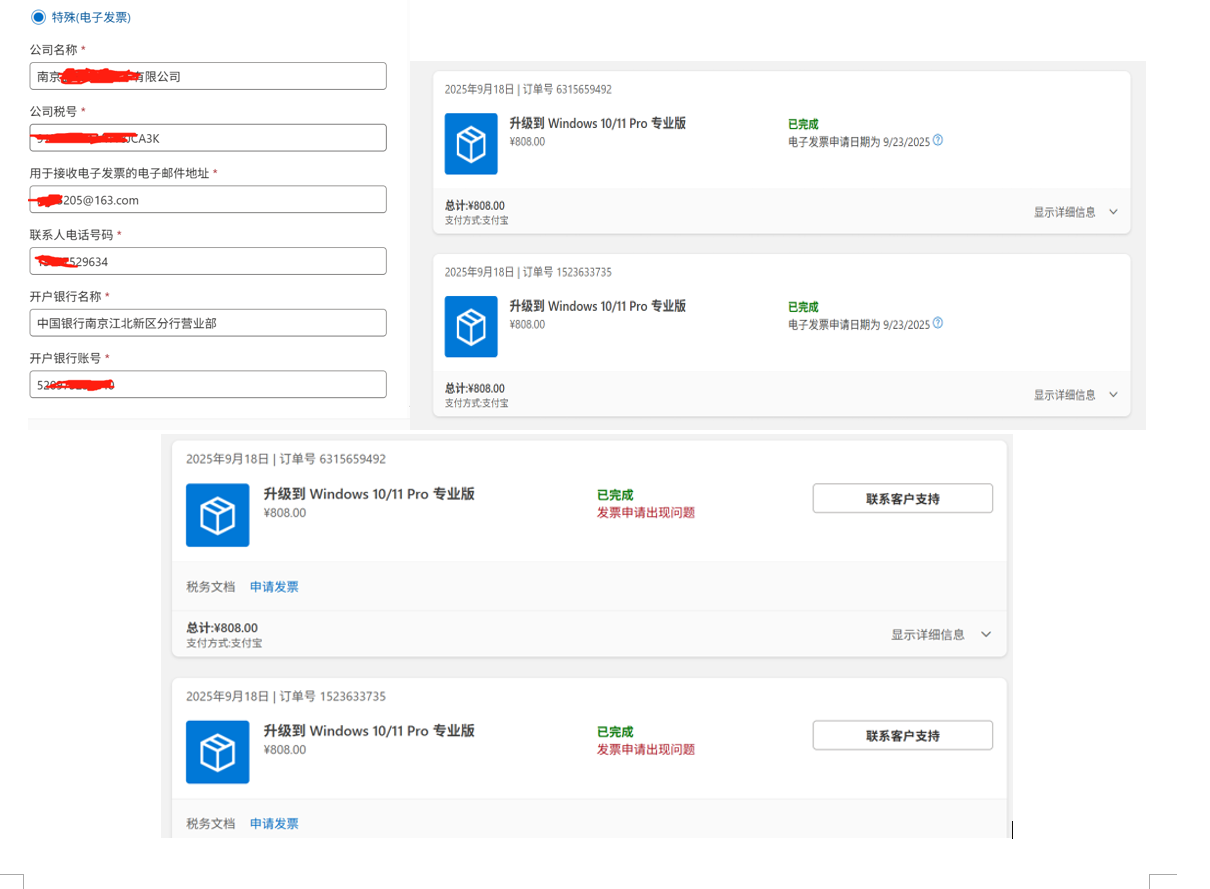Click the 税务文档 label under order 1523633735
The image size is (1210, 889).
pos(210,824)
